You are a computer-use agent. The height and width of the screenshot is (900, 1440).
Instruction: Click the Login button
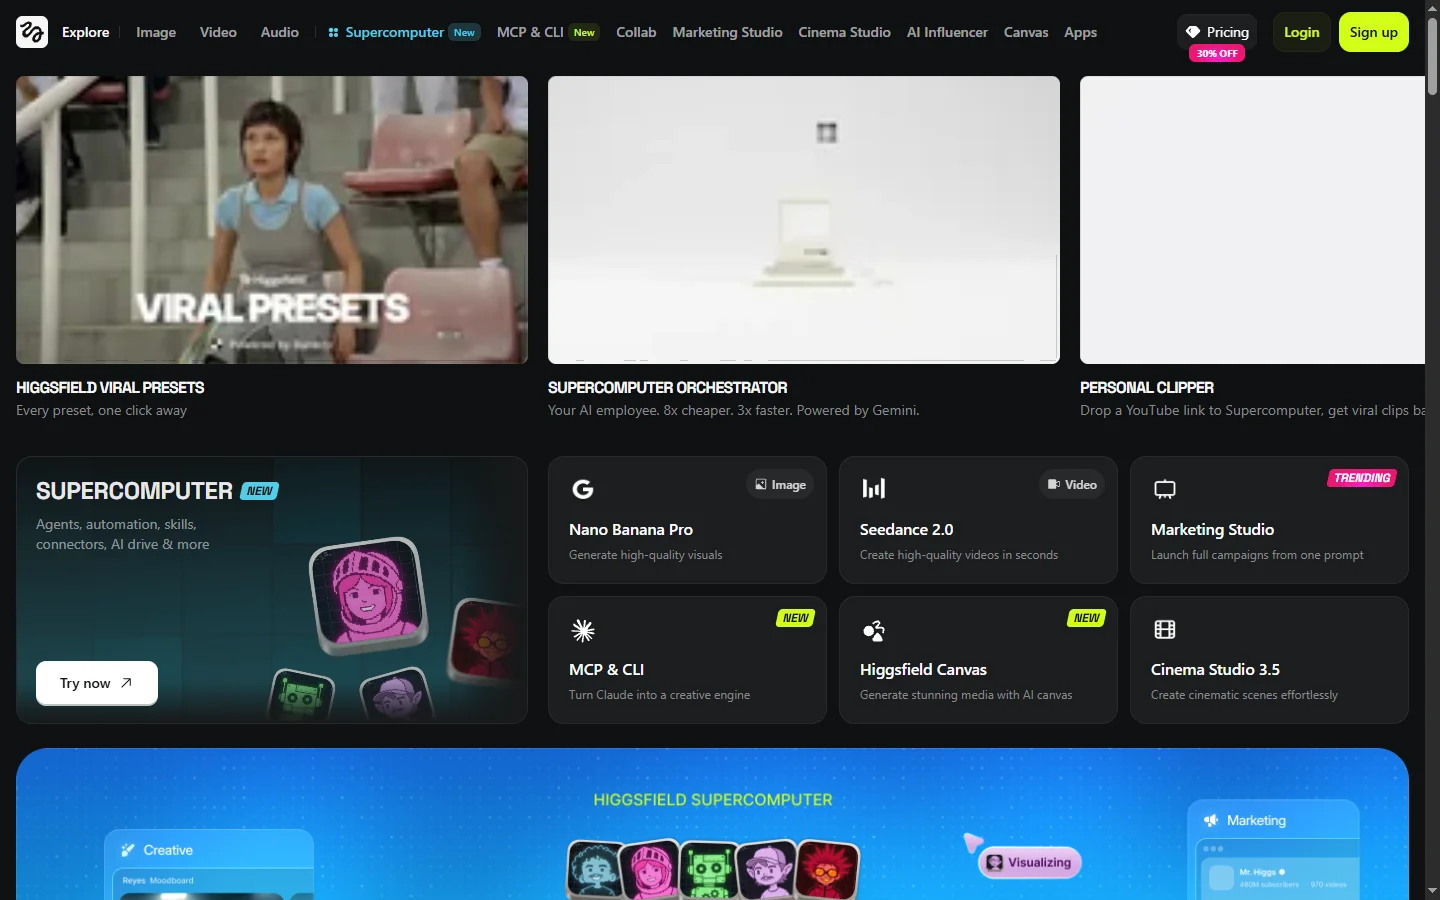click(x=1302, y=32)
